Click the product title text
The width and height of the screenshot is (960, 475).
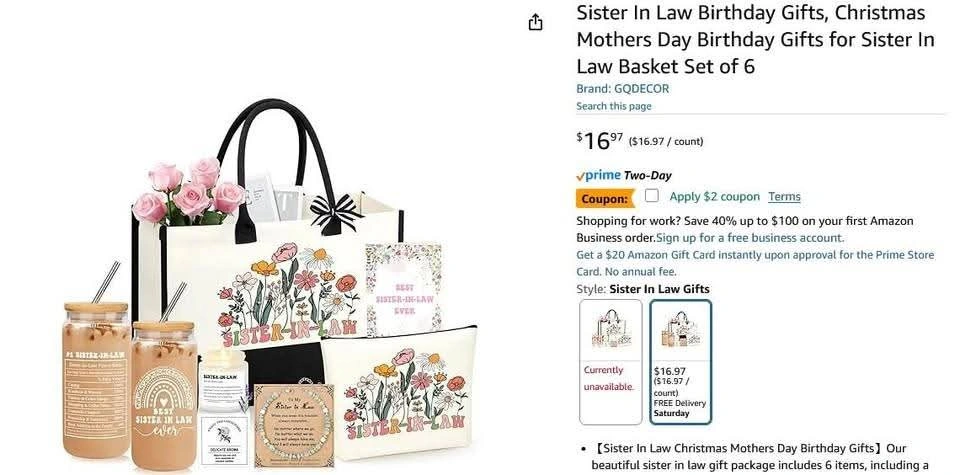pyautogui.click(x=755, y=39)
